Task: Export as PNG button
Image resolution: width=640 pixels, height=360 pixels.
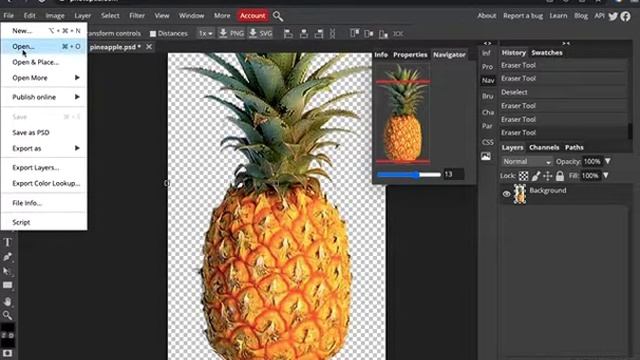Action: (231, 33)
